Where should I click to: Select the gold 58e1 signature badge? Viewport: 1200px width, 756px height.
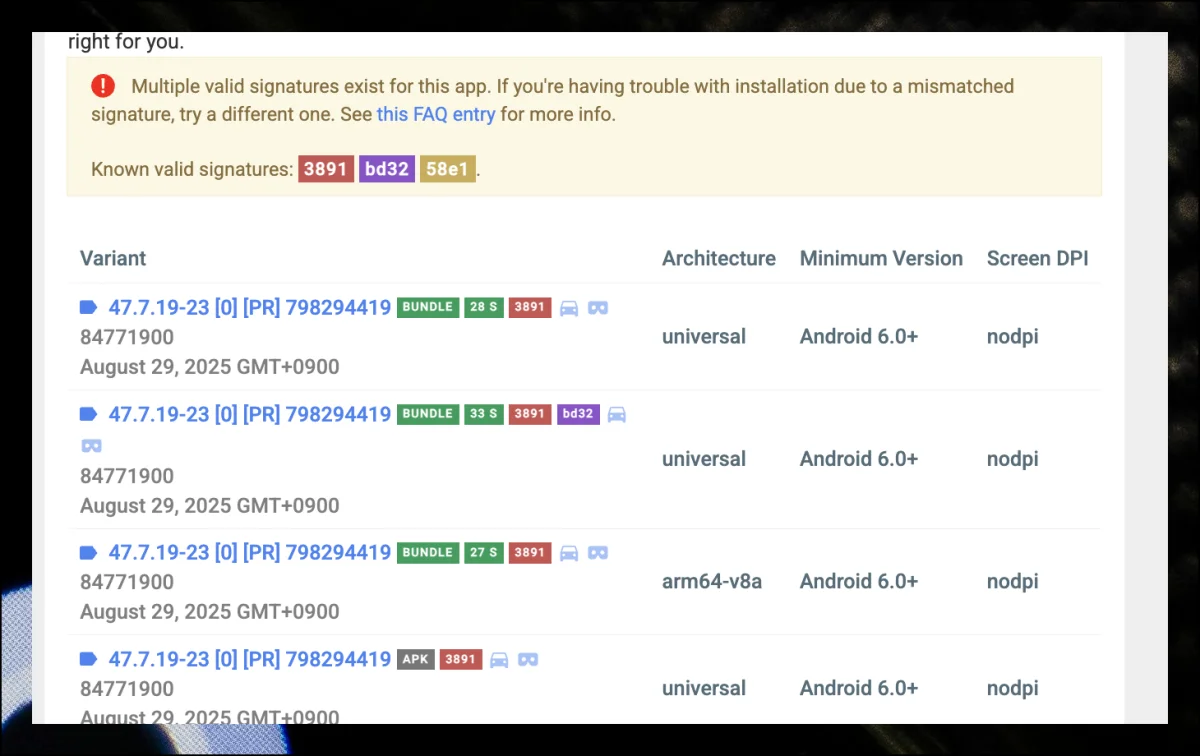coord(447,169)
